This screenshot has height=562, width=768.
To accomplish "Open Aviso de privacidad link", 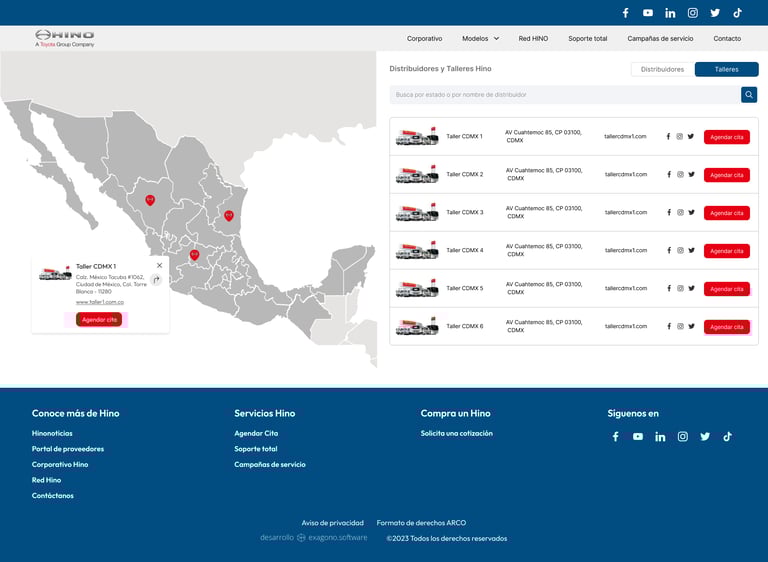I will 333,523.
